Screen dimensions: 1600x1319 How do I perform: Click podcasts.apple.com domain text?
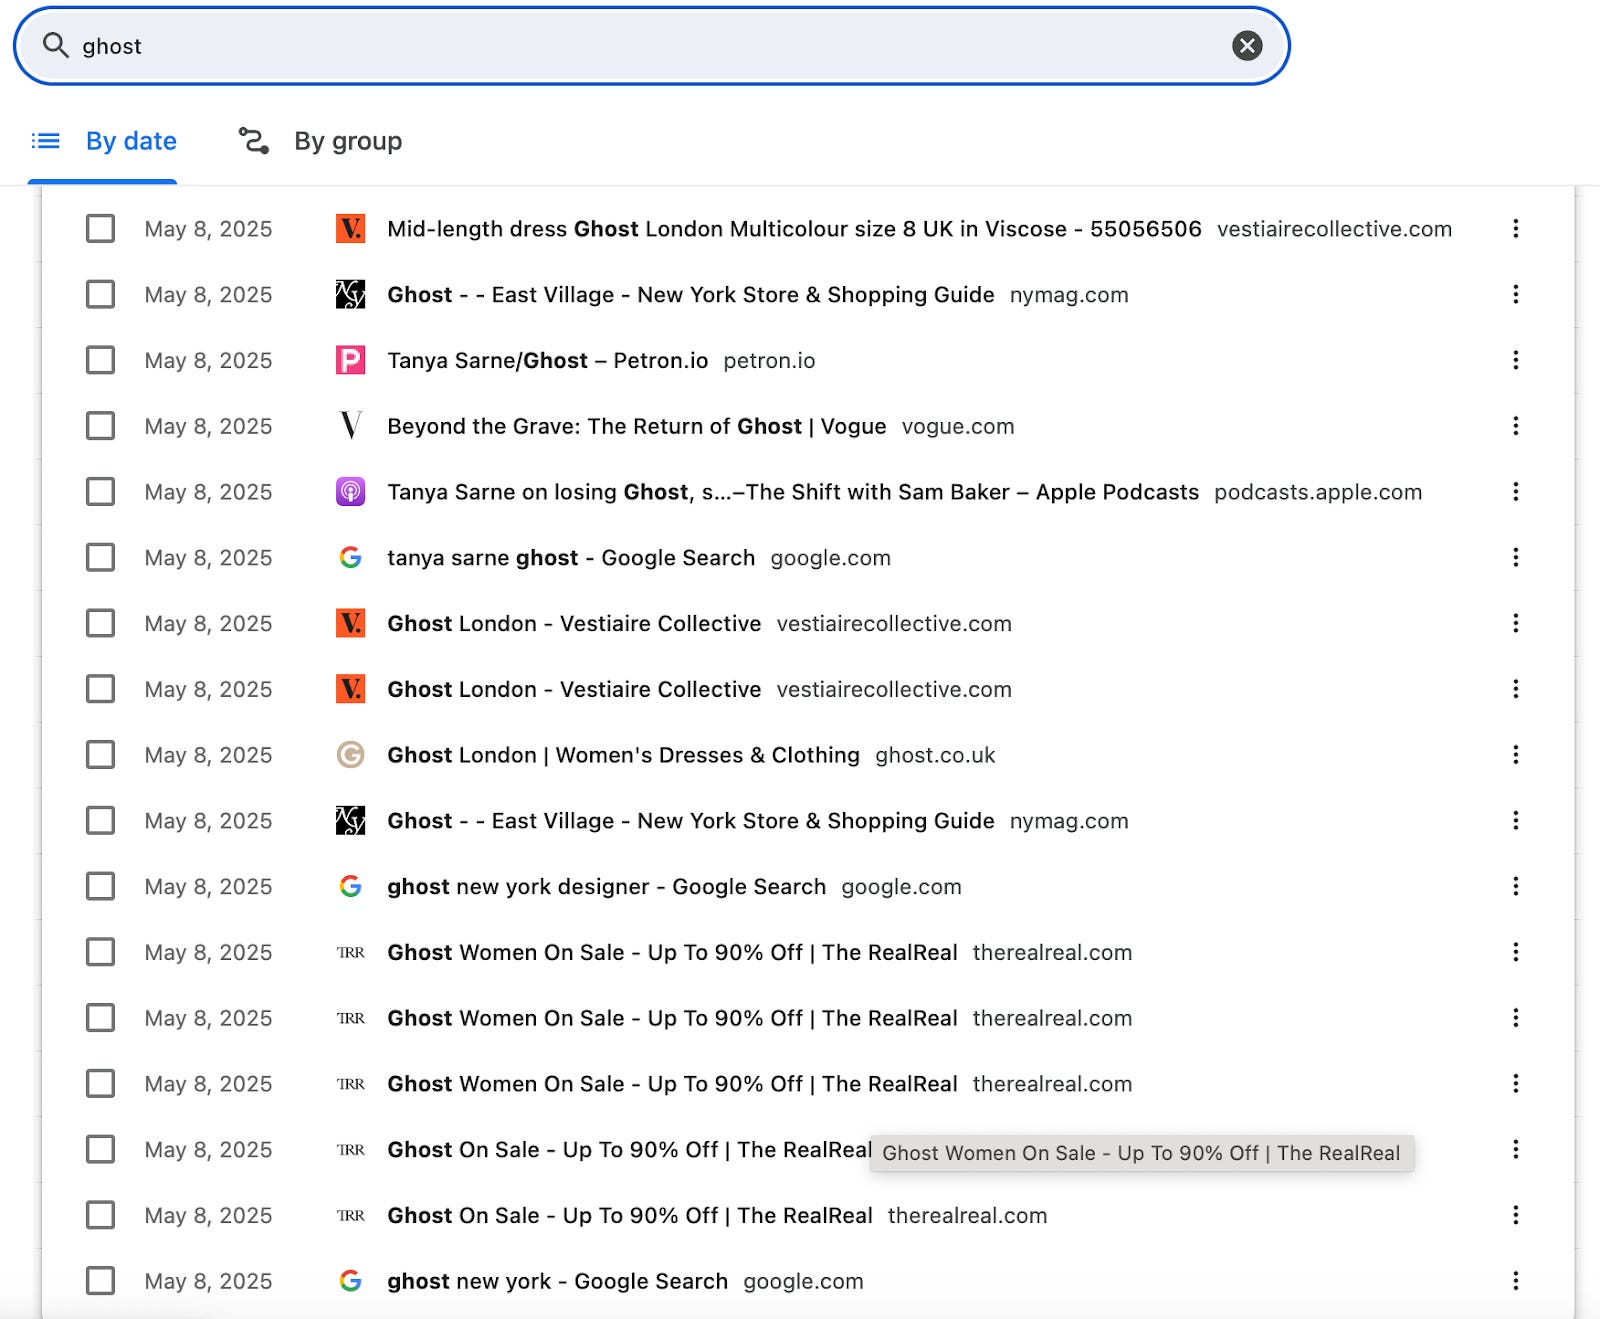point(1317,492)
